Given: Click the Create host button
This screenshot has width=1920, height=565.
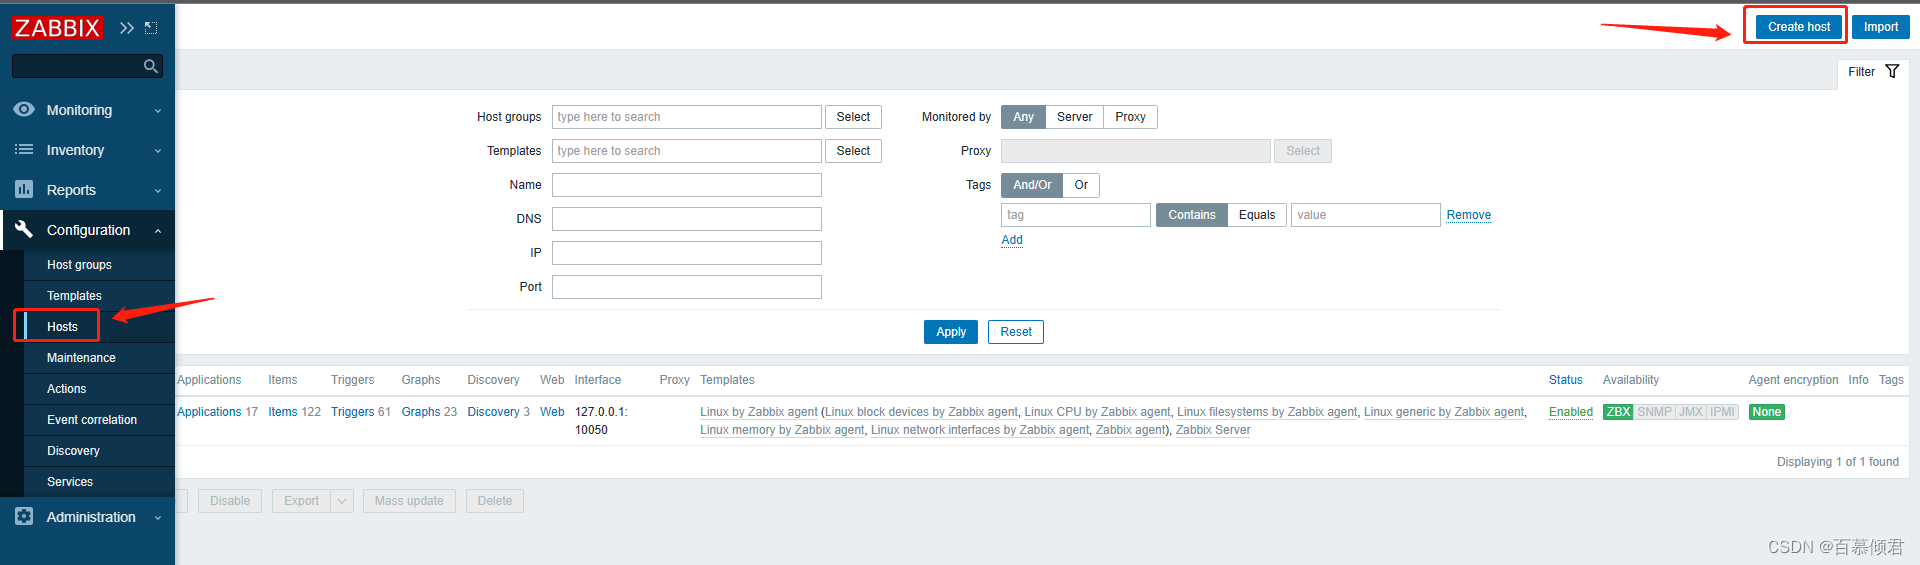Looking at the screenshot, I should point(1799,27).
